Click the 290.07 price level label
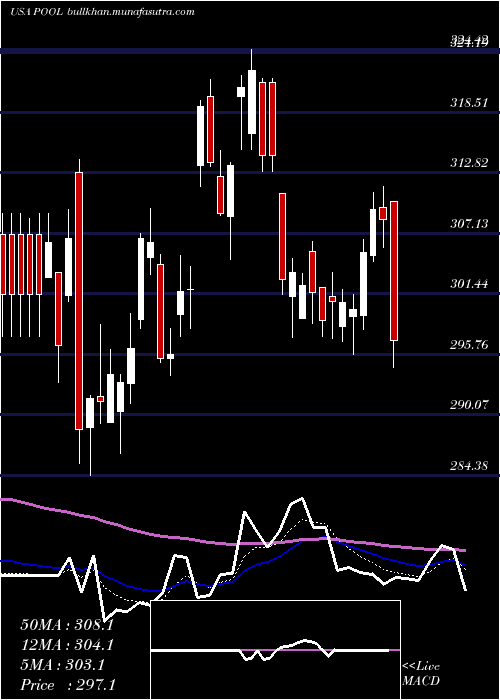 469,405
